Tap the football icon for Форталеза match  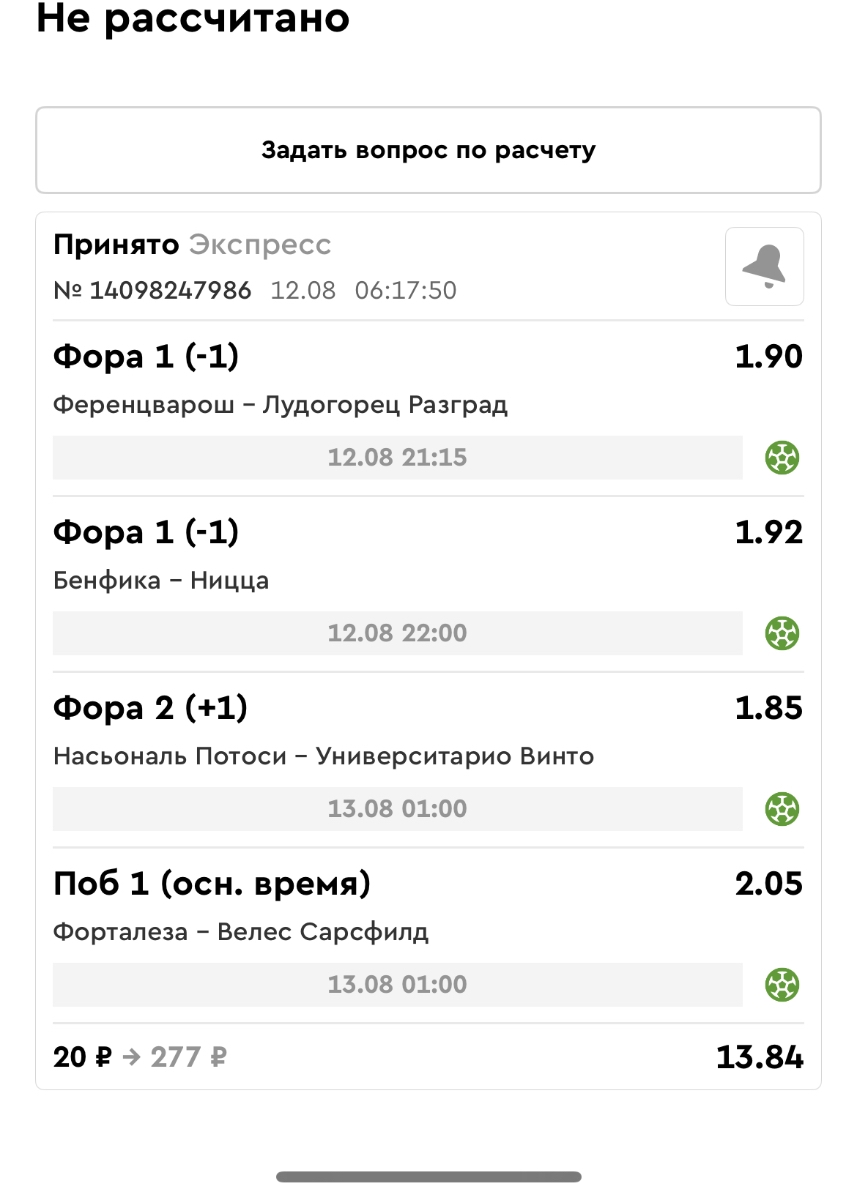(782, 984)
